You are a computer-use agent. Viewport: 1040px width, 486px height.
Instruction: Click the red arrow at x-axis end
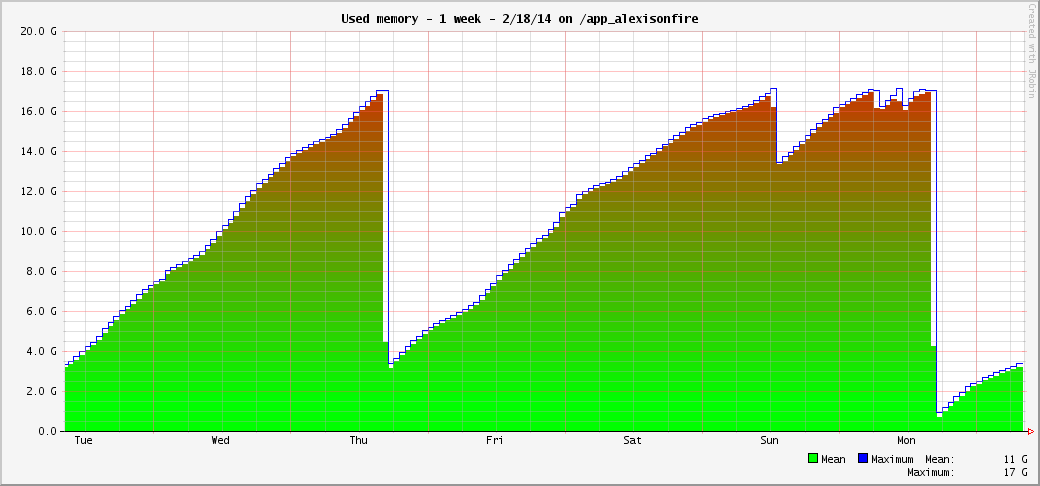(1030, 432)
